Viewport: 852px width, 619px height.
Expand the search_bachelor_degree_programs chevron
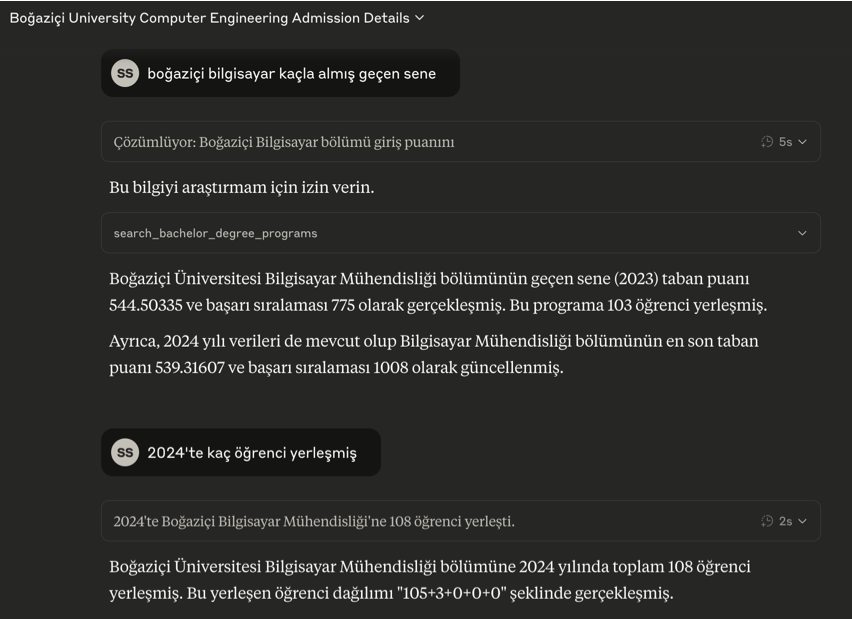coord(802,233)
